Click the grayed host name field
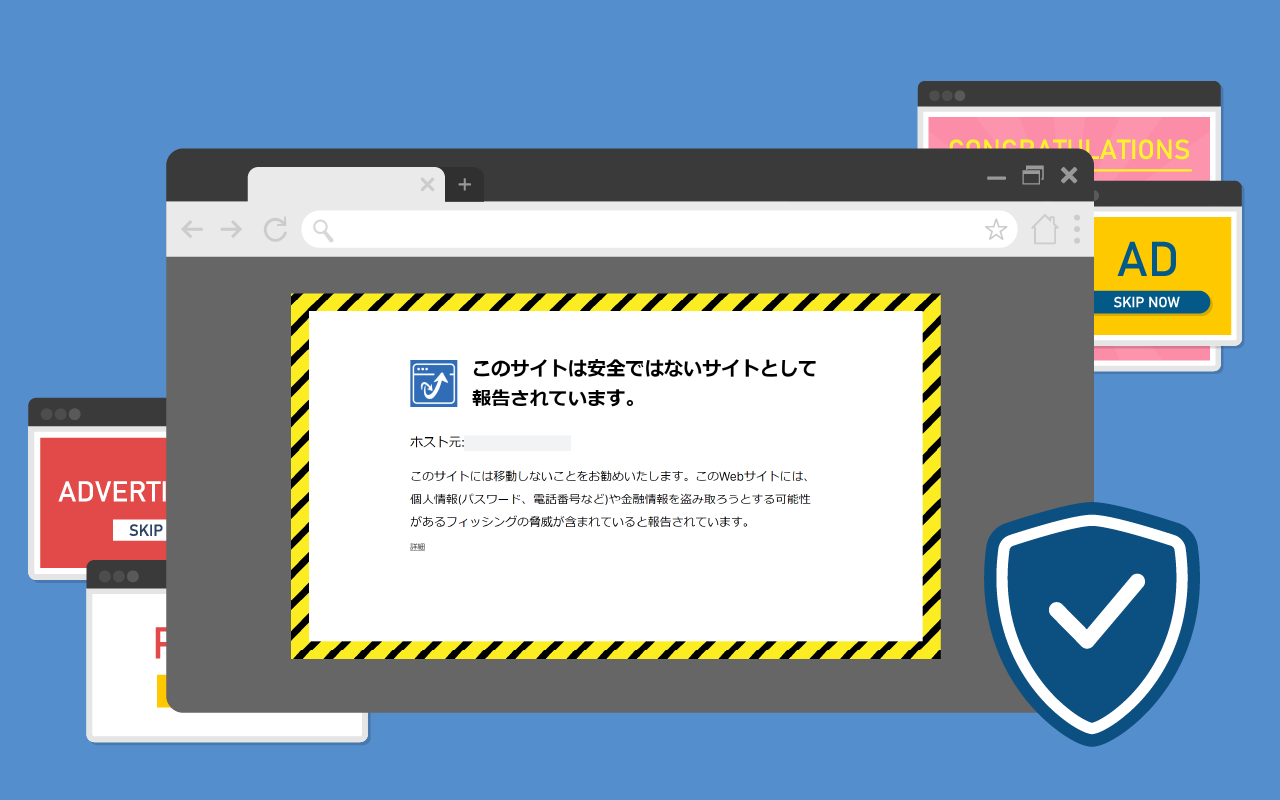This screenshot has height=800, width=1280. (x=518, y=443)
